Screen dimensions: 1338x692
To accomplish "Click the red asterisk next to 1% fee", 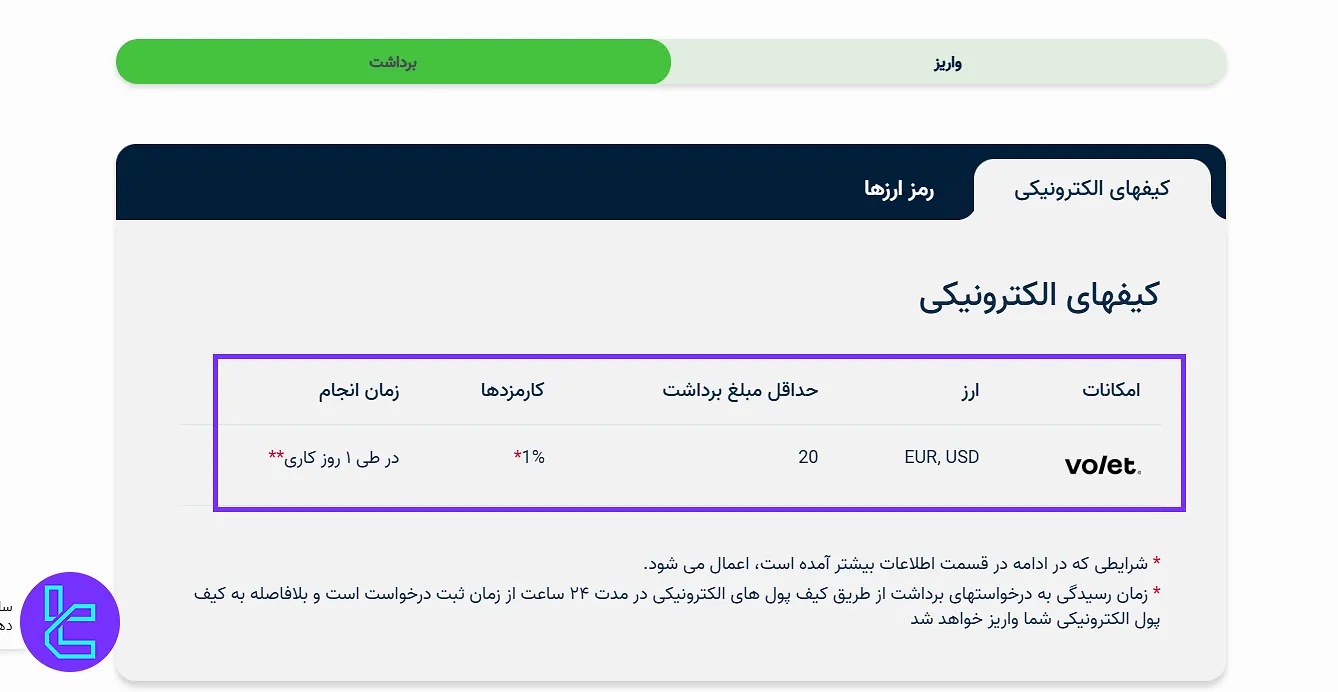I will pyautogui.click(x=517, y=457).
